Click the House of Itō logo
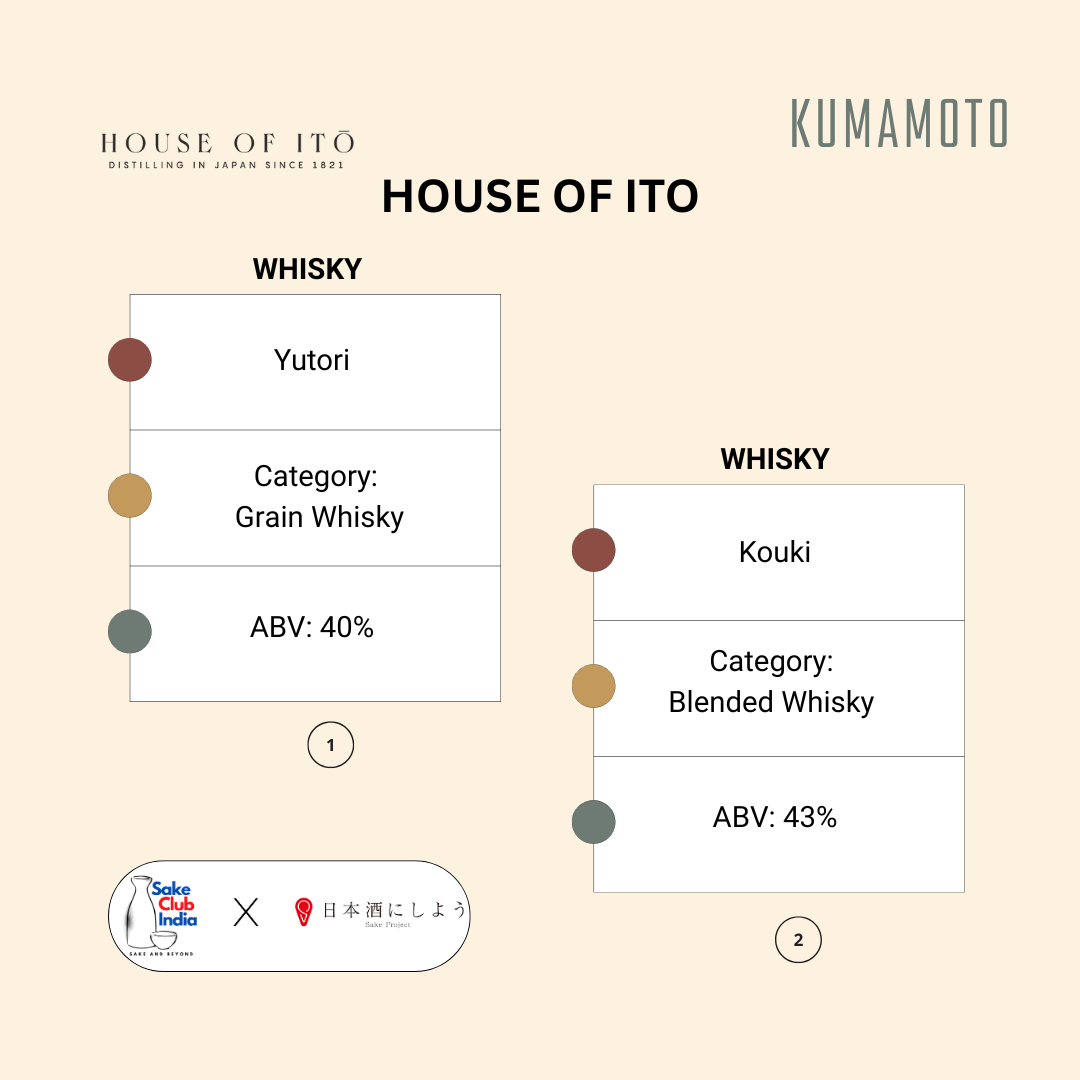Image resolution: width=1080 pixels, height=1080 pixels. [226, 149]
